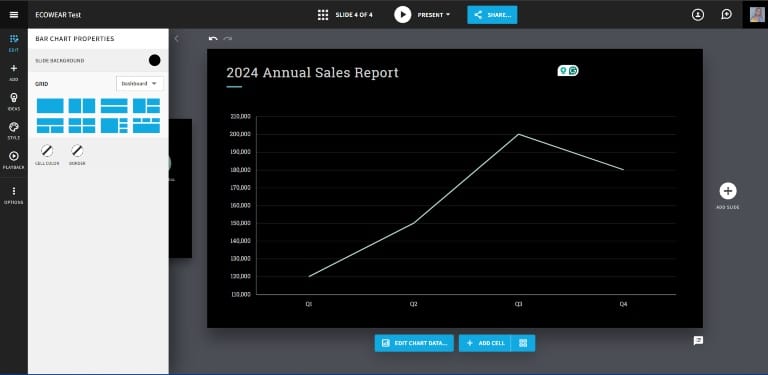Click the redo arrow icon
This screenshot has width=768, height=375.
[x=227, y=38]
